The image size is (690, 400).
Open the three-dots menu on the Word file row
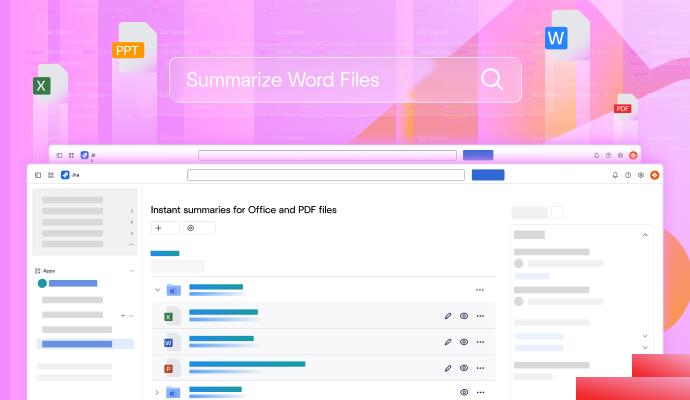tap(480, 342)
